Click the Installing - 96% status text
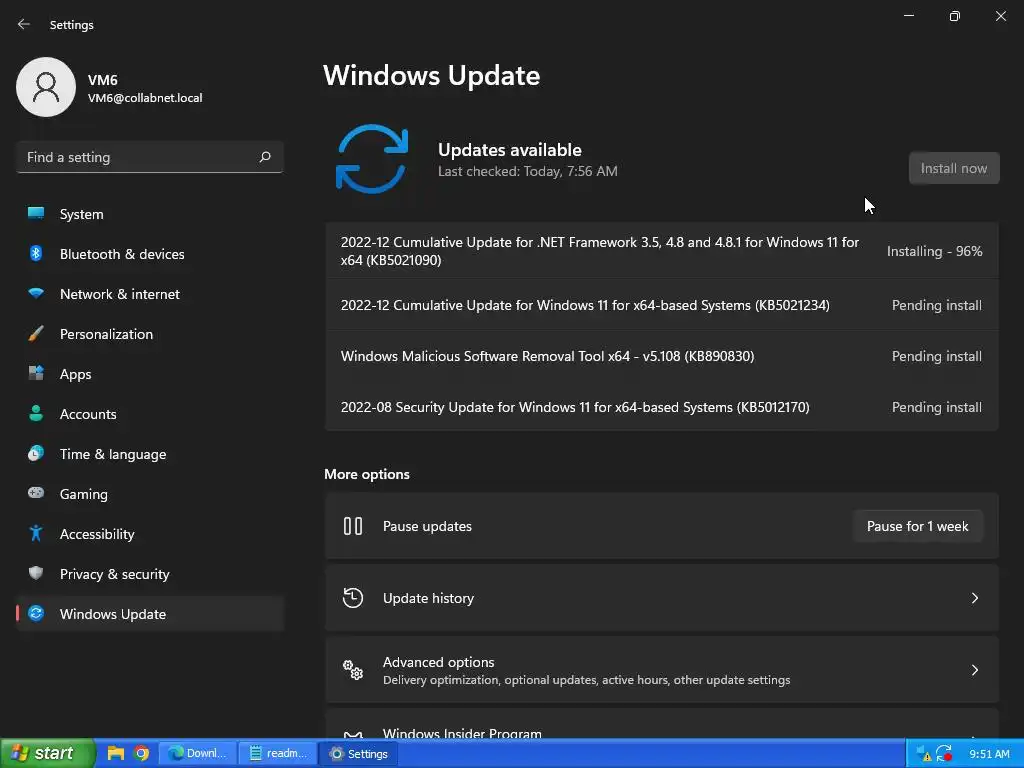1024x768 pixels. 934,251
